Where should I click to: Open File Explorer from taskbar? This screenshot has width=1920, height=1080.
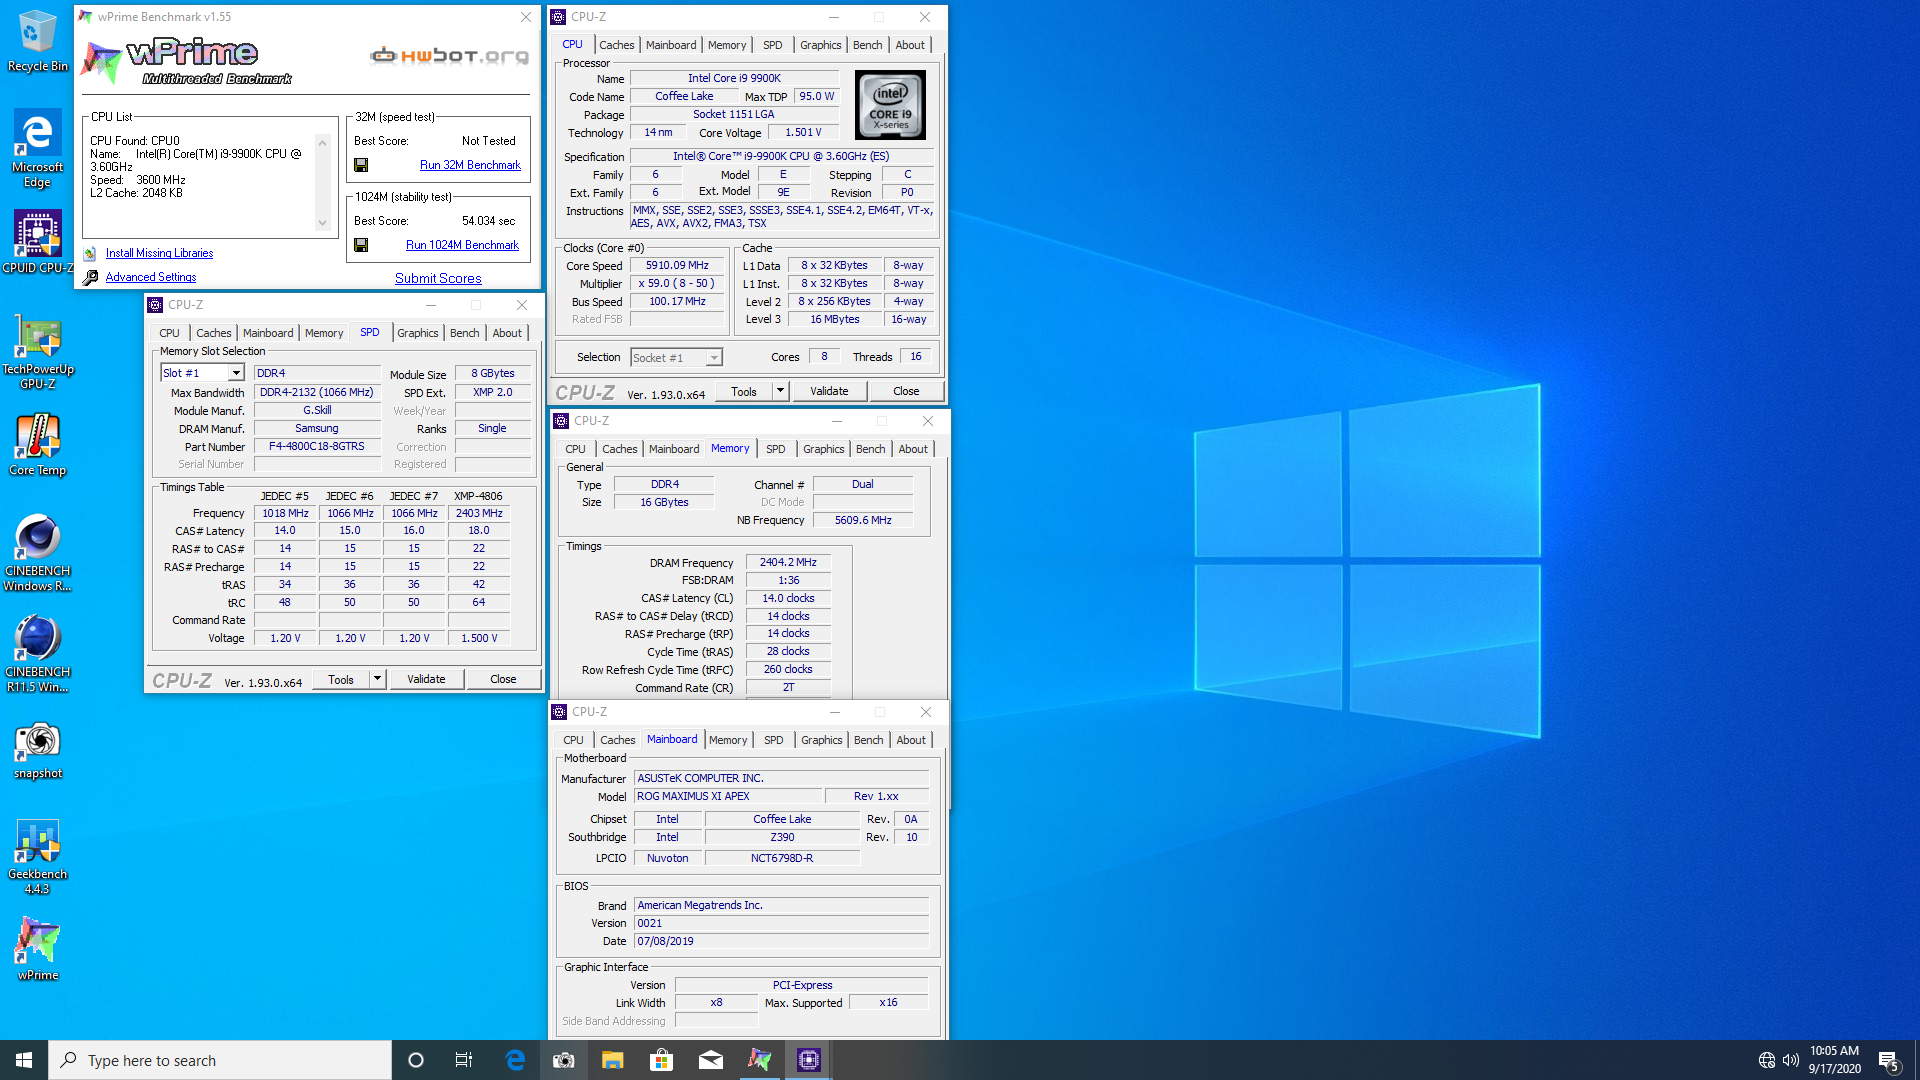[613, 1060]
